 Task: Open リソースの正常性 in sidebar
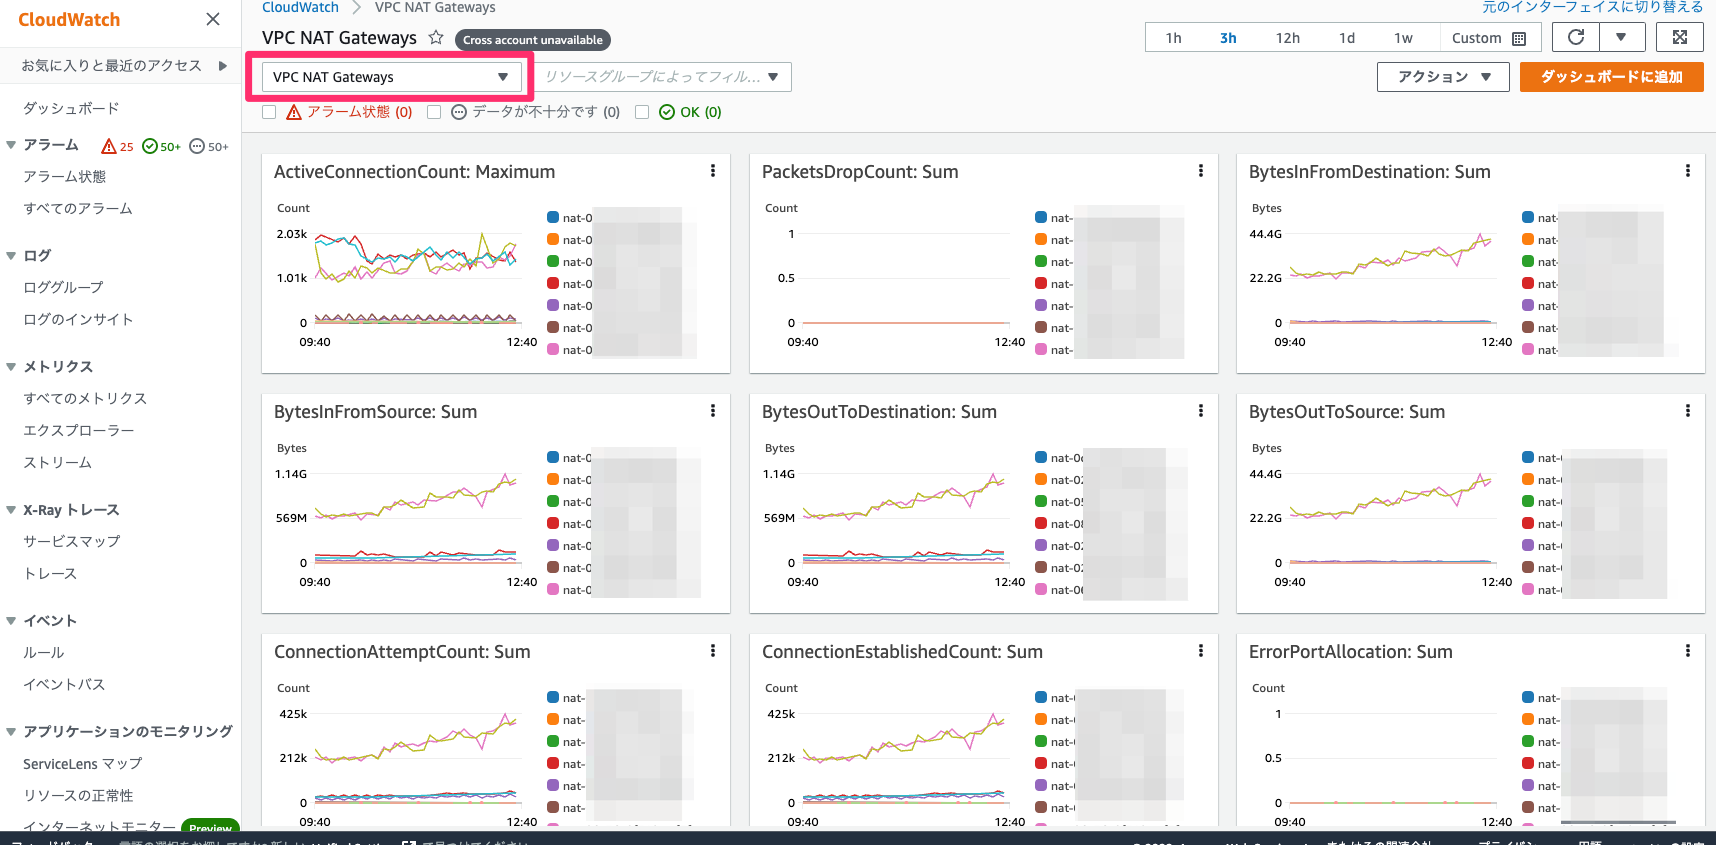point(78,795)
